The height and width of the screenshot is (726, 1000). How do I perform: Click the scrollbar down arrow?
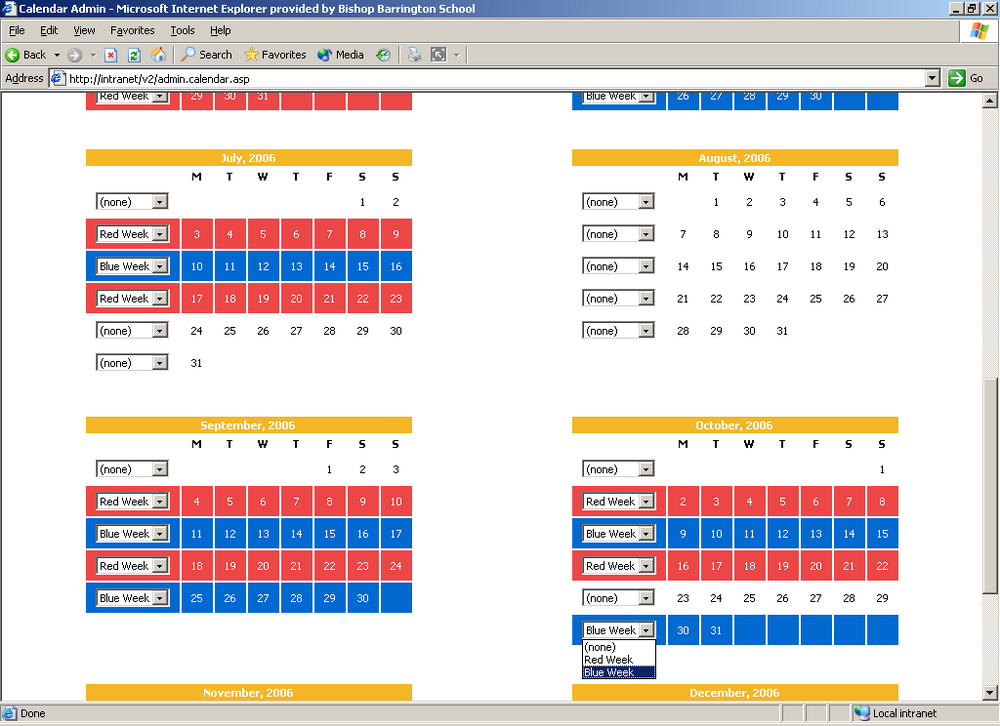[990, 693]
